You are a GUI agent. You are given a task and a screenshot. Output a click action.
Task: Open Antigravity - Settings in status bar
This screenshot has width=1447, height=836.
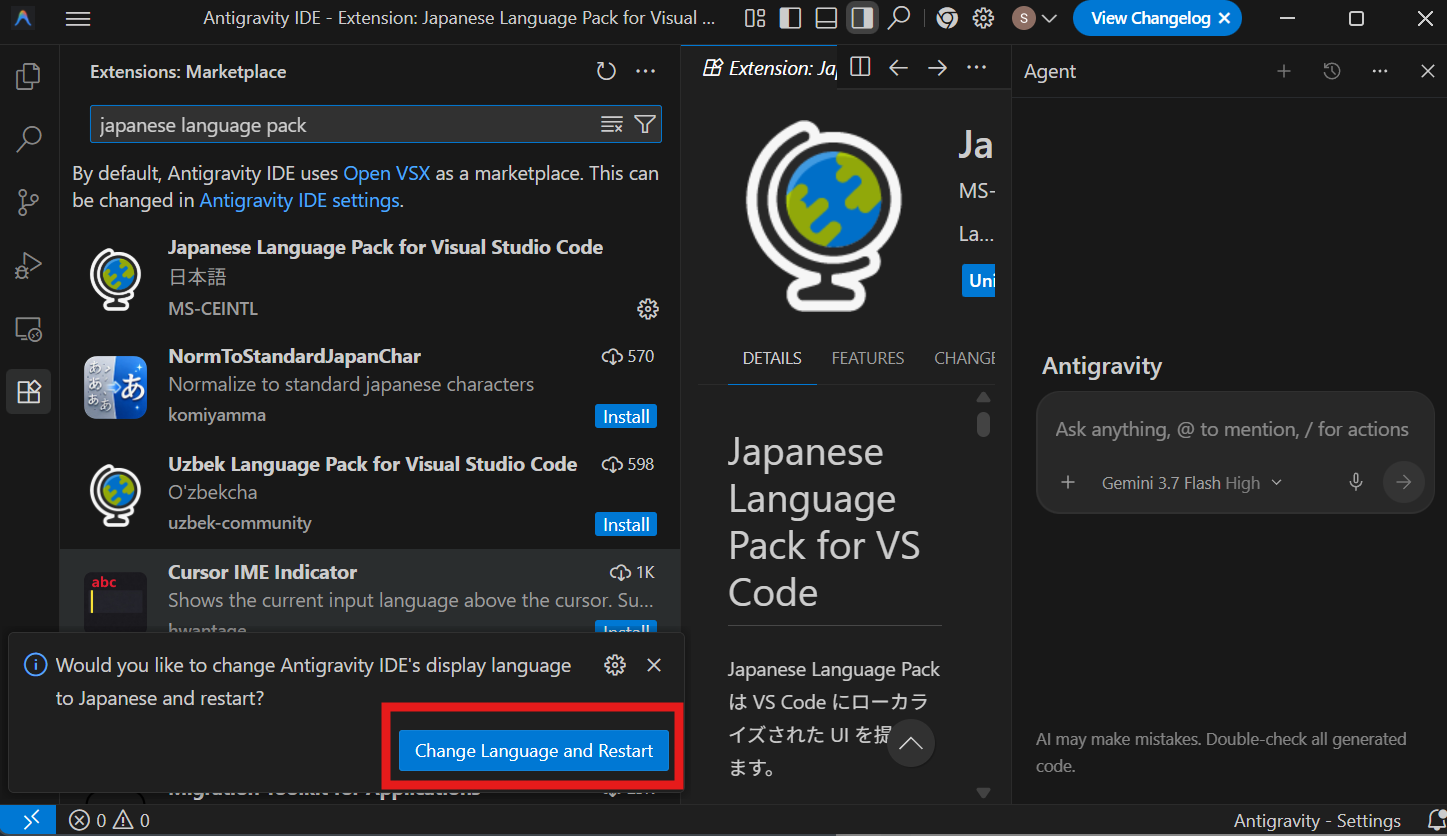(1317, 820)
